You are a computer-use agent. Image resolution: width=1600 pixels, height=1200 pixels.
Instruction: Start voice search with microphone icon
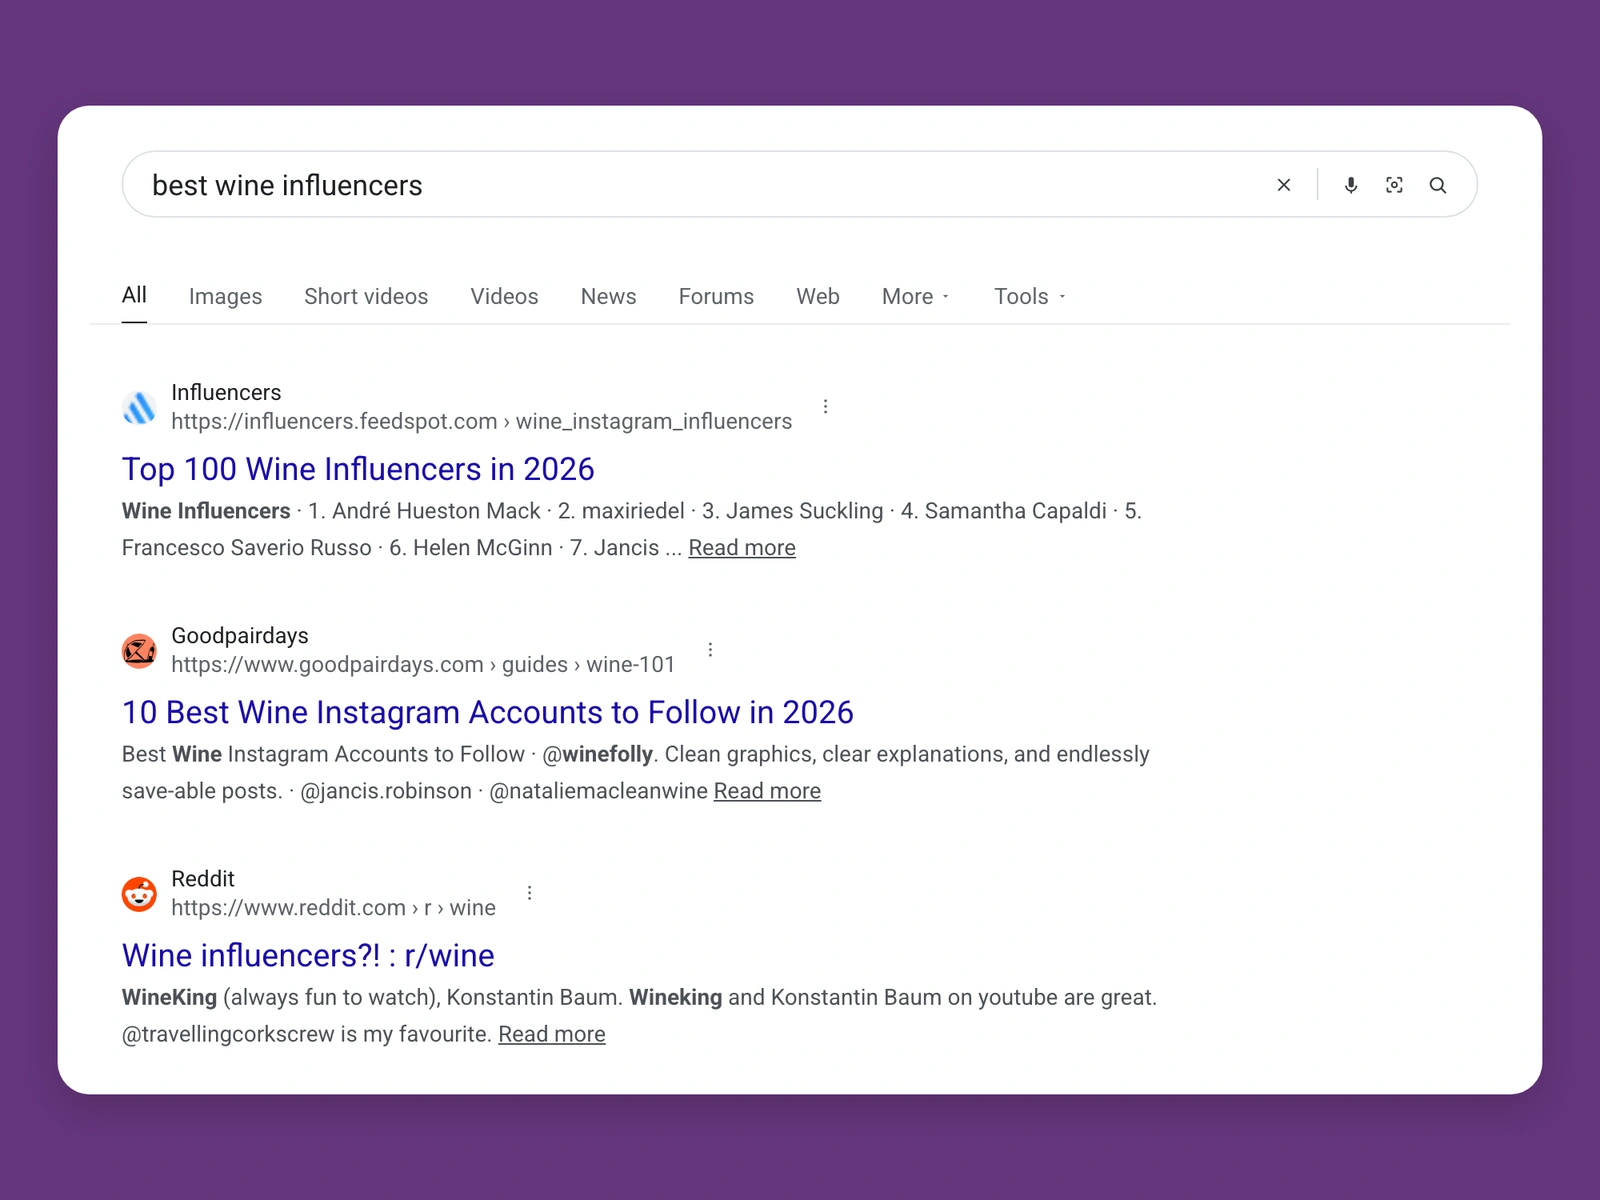click(1351, 185)
